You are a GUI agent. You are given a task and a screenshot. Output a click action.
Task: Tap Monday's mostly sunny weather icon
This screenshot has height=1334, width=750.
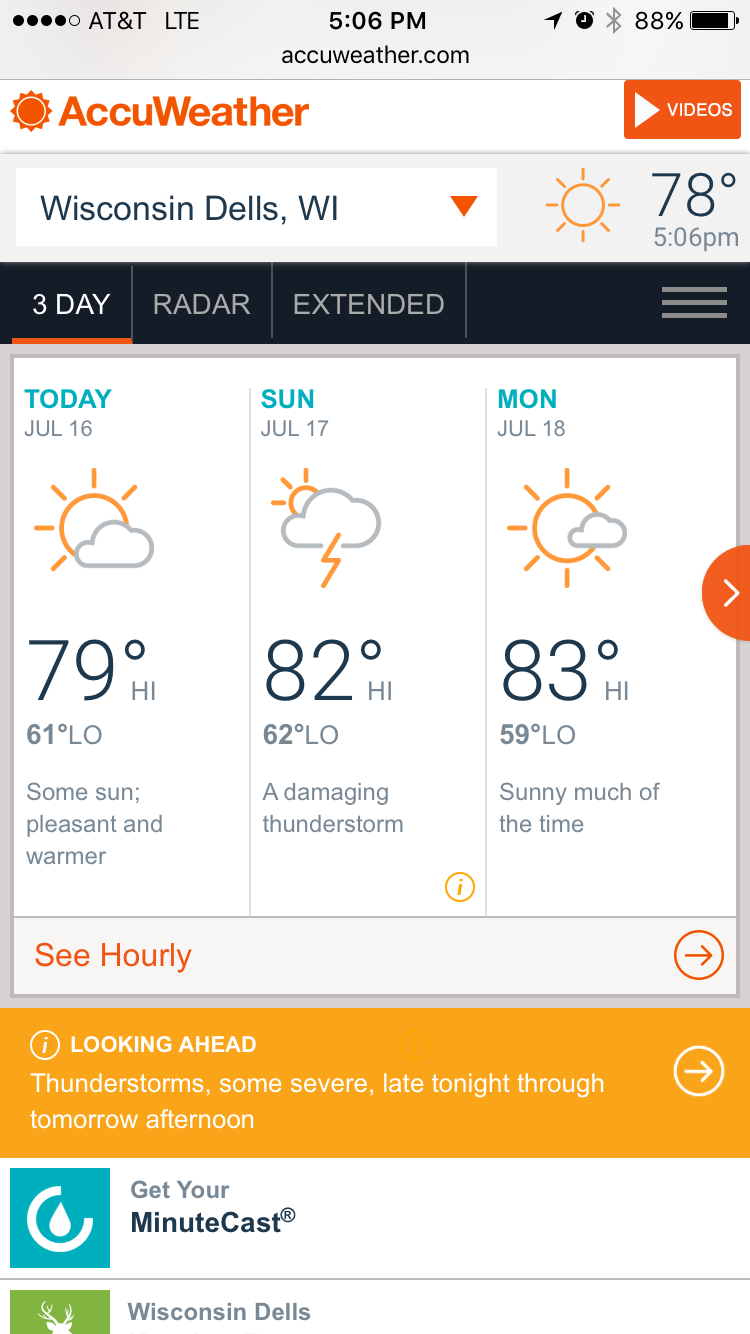[566, 527]
